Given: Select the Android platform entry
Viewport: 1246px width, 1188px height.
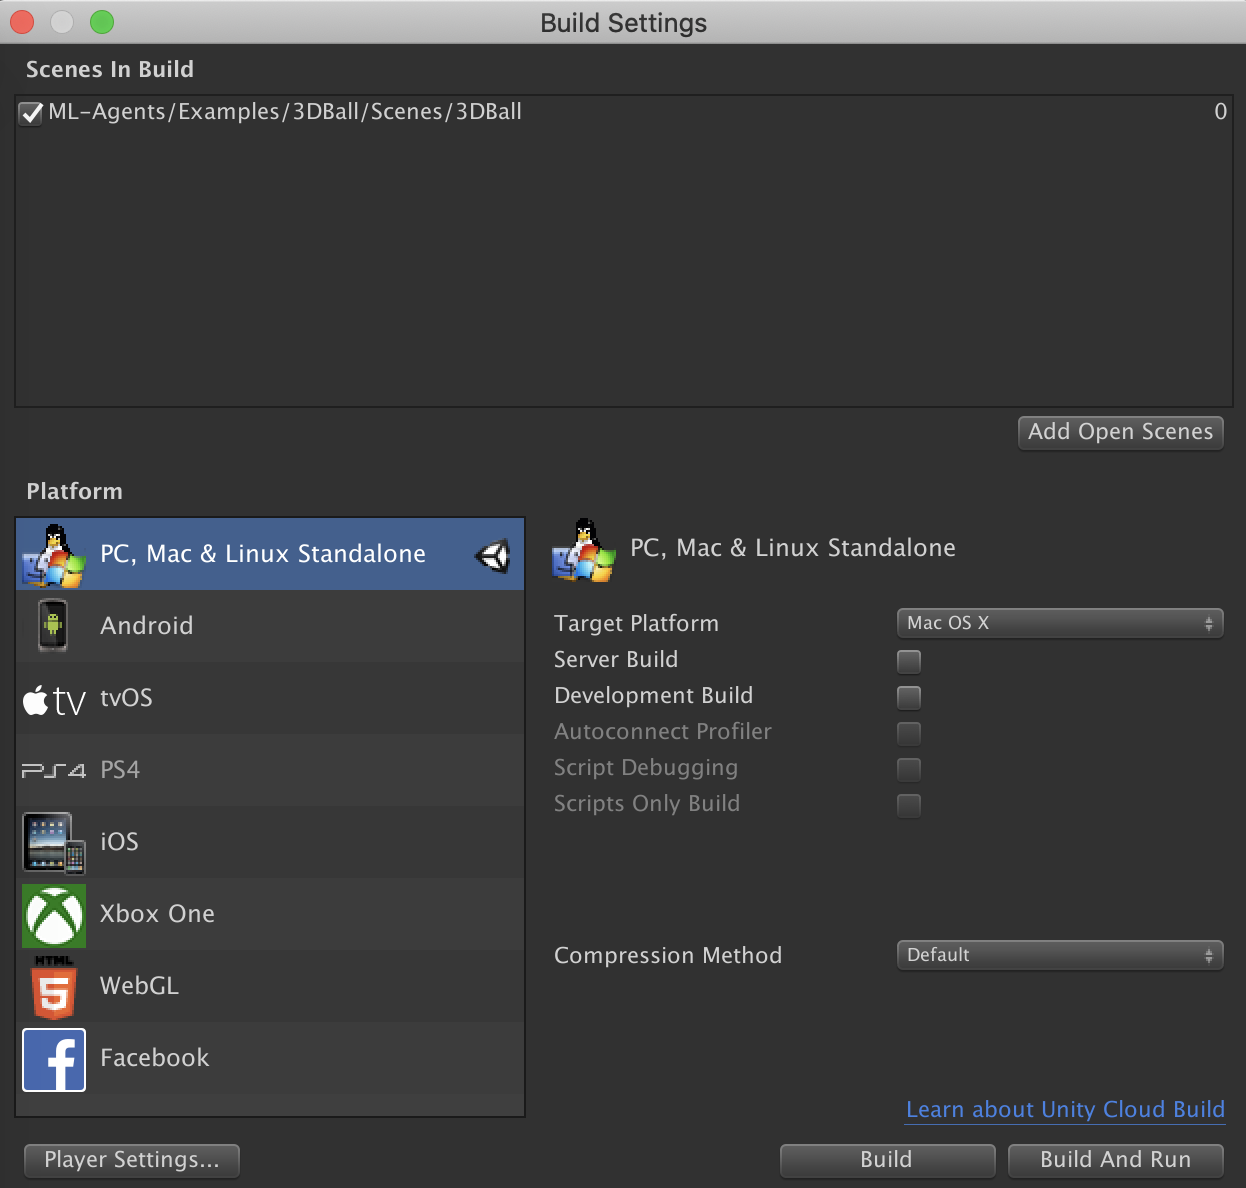Looking at the screenshot, I should point(146,625).
